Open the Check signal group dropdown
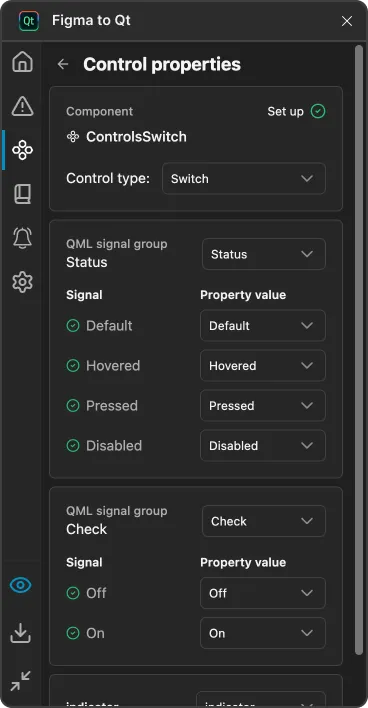Screen dimensions: 368x708 (264, 521)
